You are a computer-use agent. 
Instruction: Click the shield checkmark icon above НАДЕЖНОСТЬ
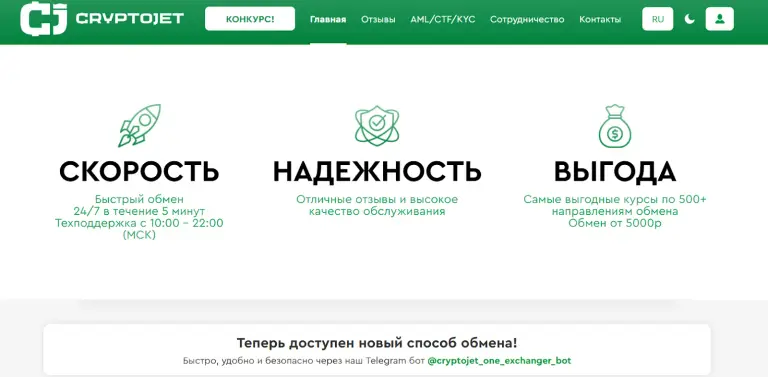pos(377,125)
